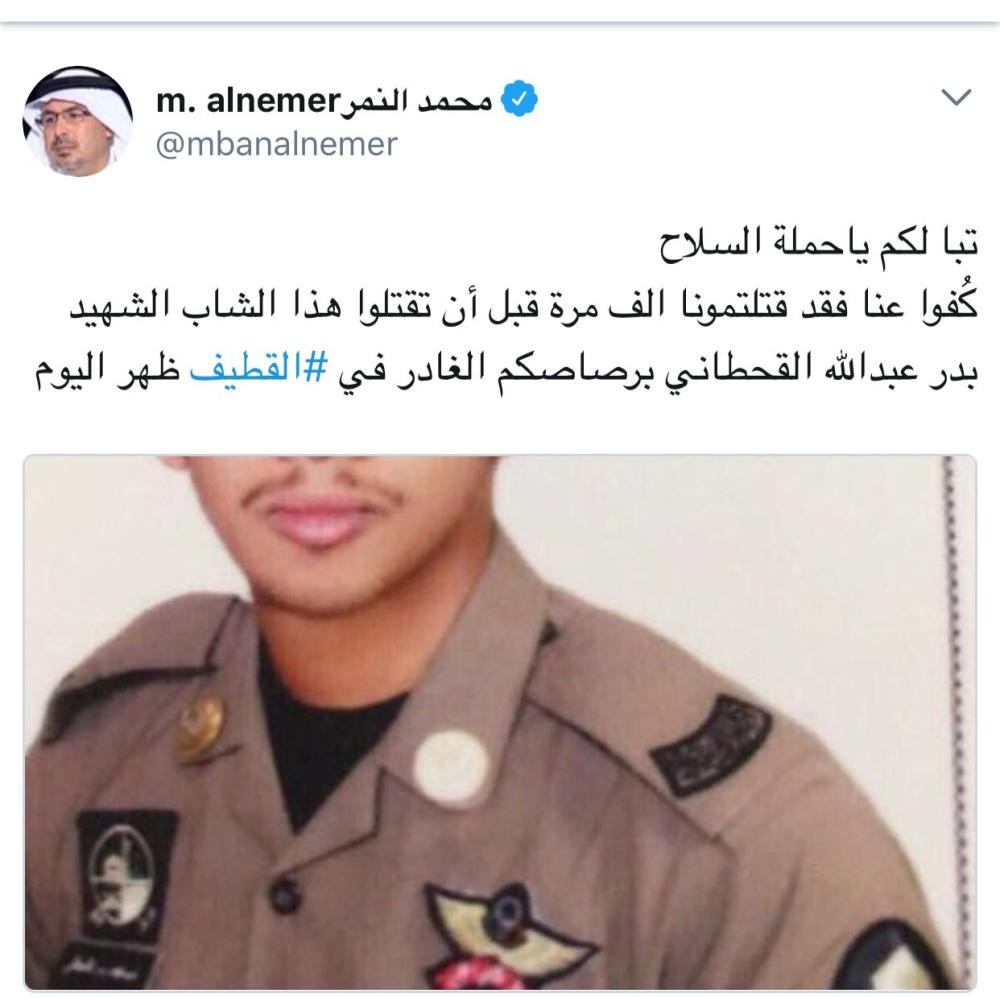Click the display name m. alnemer
1000x998 pixels.
248,100
